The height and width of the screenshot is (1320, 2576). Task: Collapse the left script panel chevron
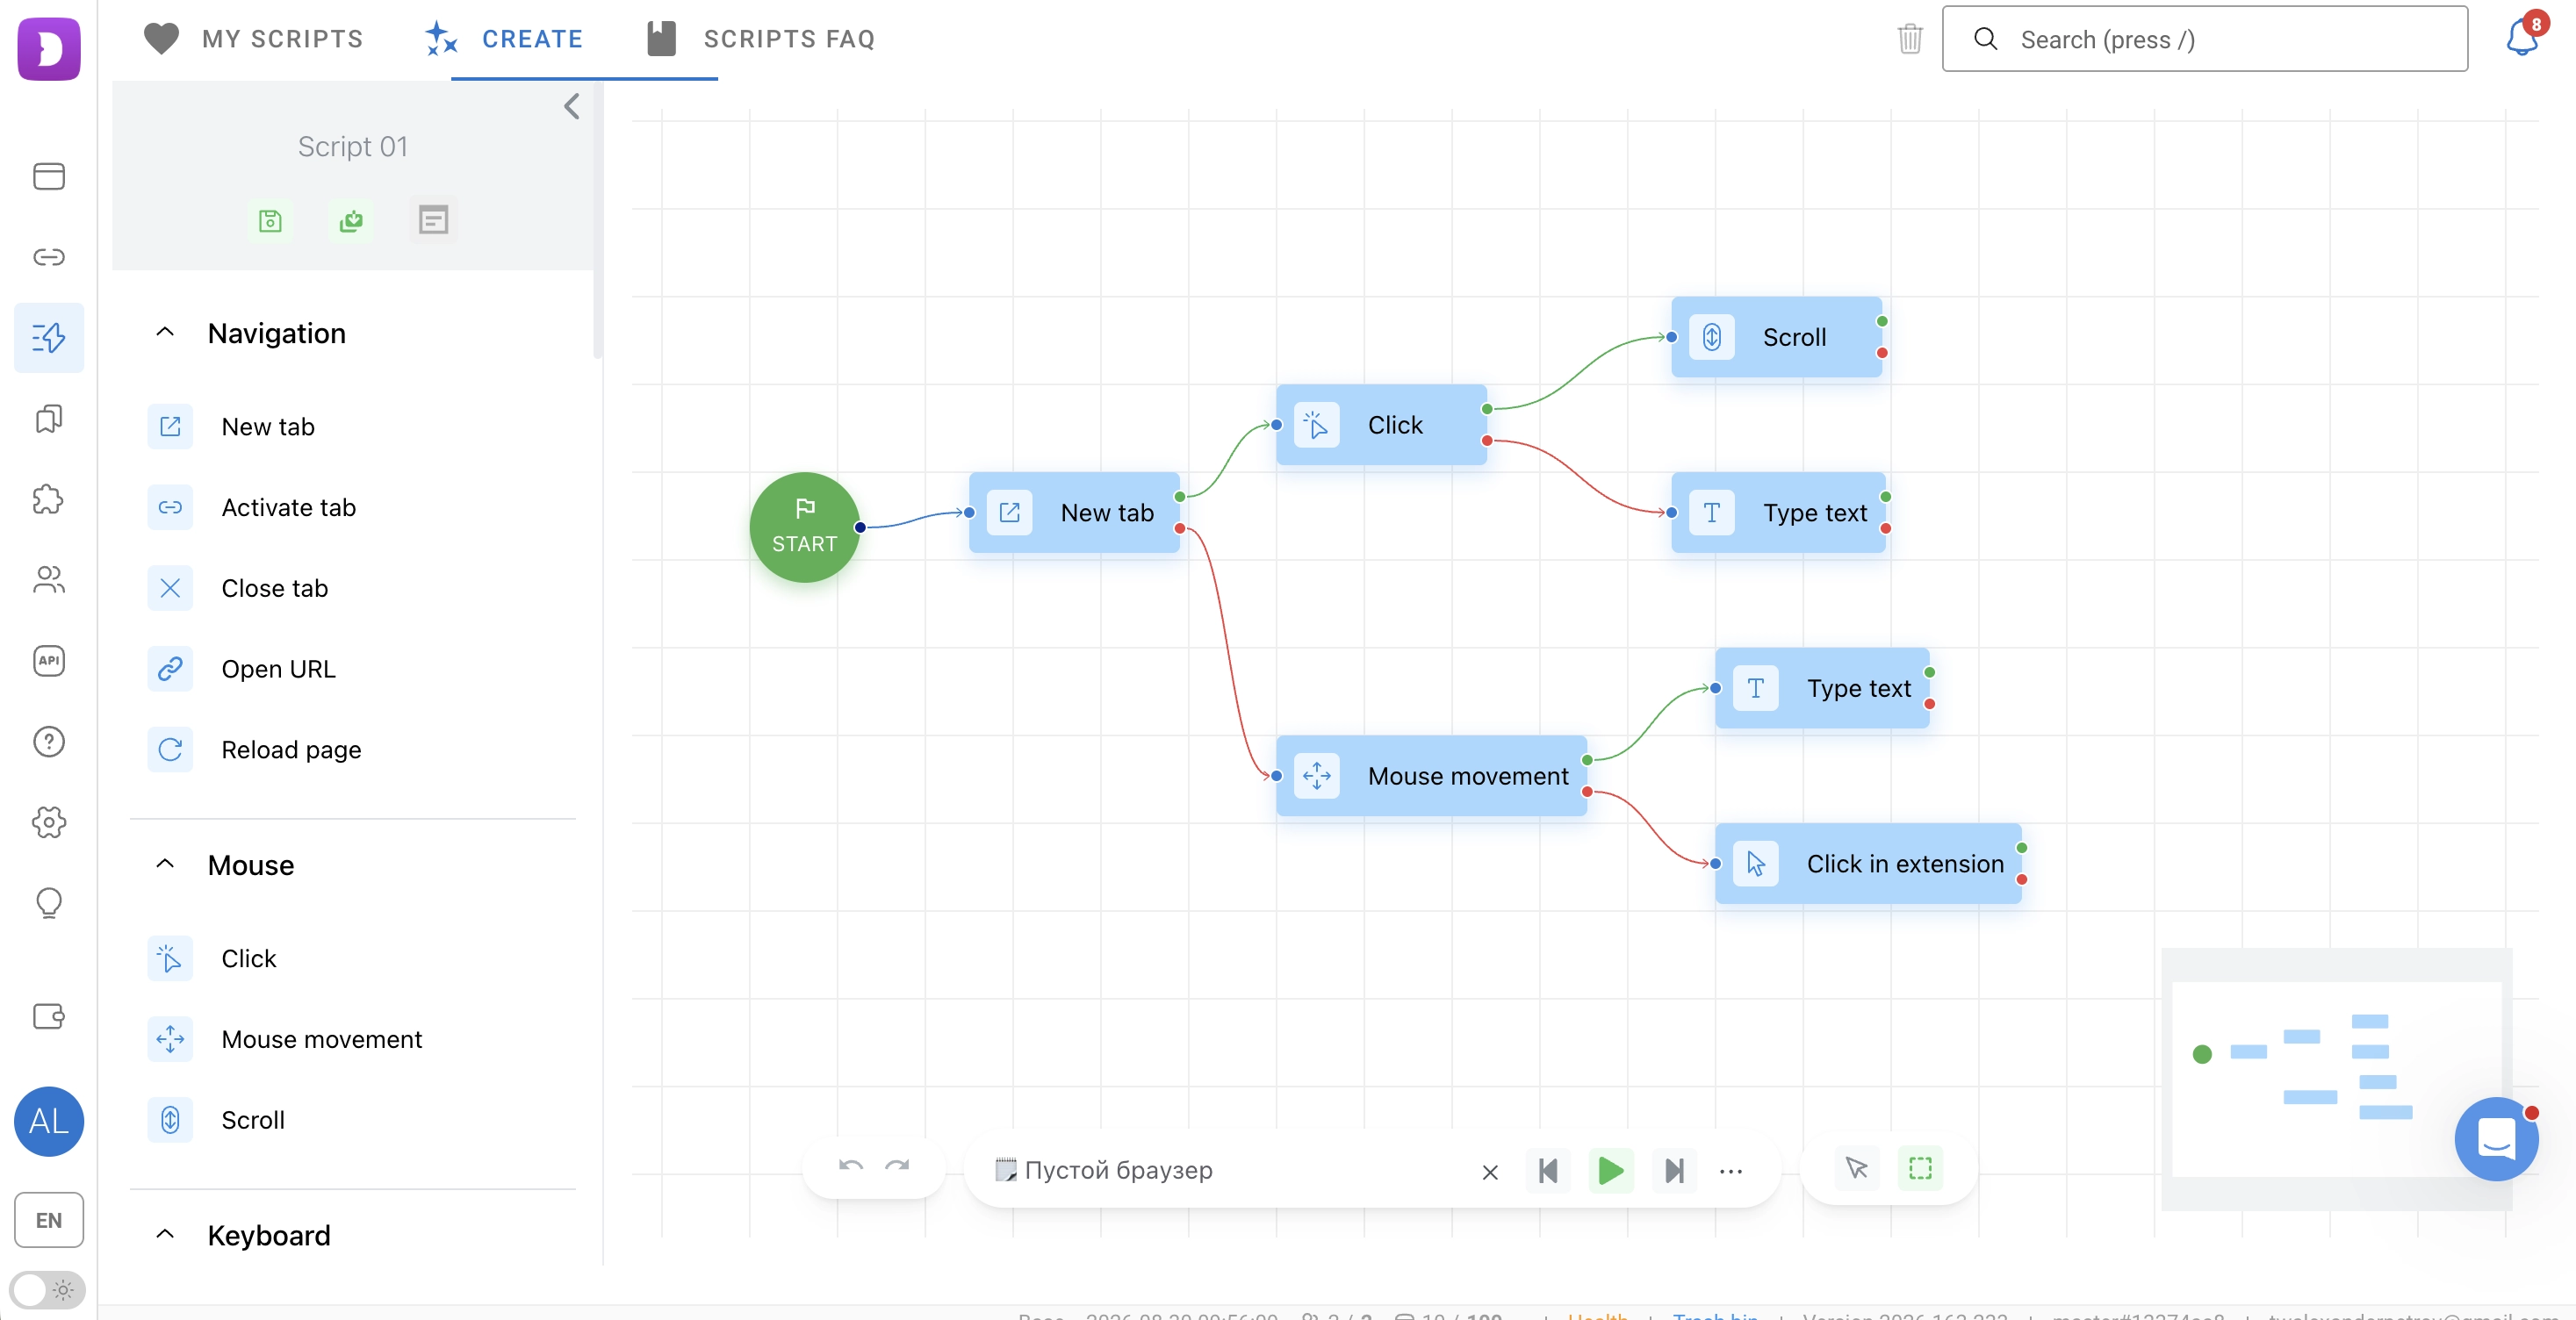[x=571, y=106]
